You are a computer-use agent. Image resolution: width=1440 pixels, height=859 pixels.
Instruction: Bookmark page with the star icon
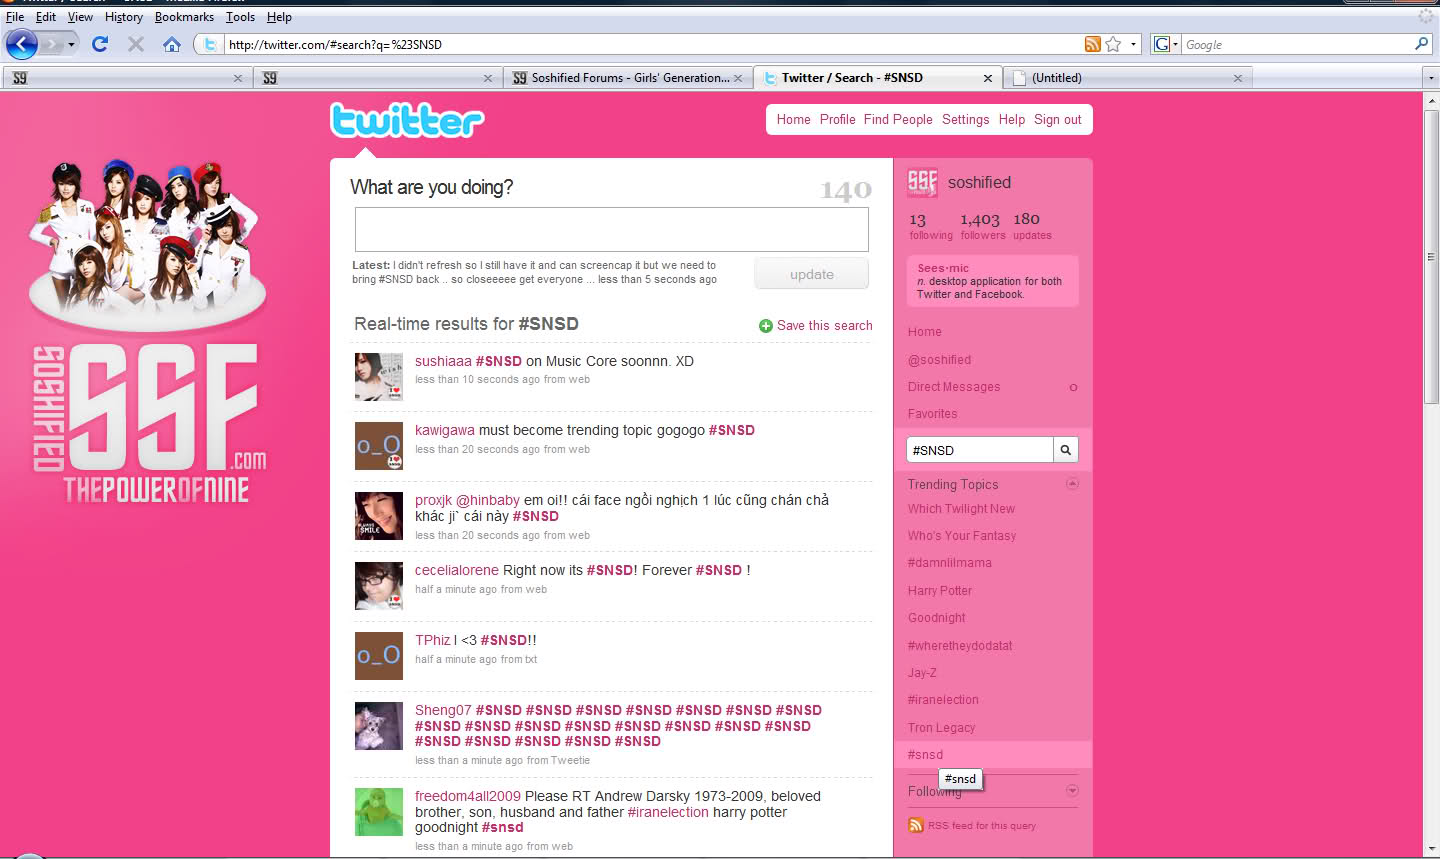1113,44
